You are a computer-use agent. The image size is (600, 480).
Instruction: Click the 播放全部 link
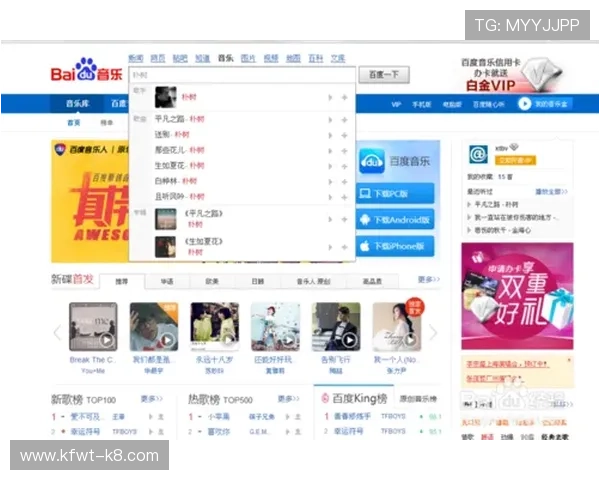[551, 191]
